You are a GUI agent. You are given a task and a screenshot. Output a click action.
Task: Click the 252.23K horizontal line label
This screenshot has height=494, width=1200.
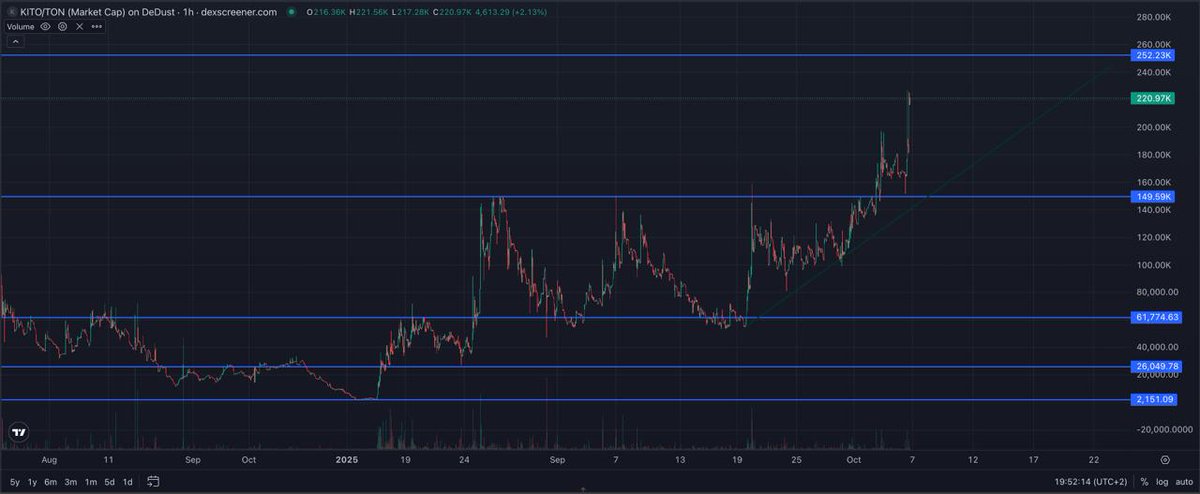pos(1153,56)
